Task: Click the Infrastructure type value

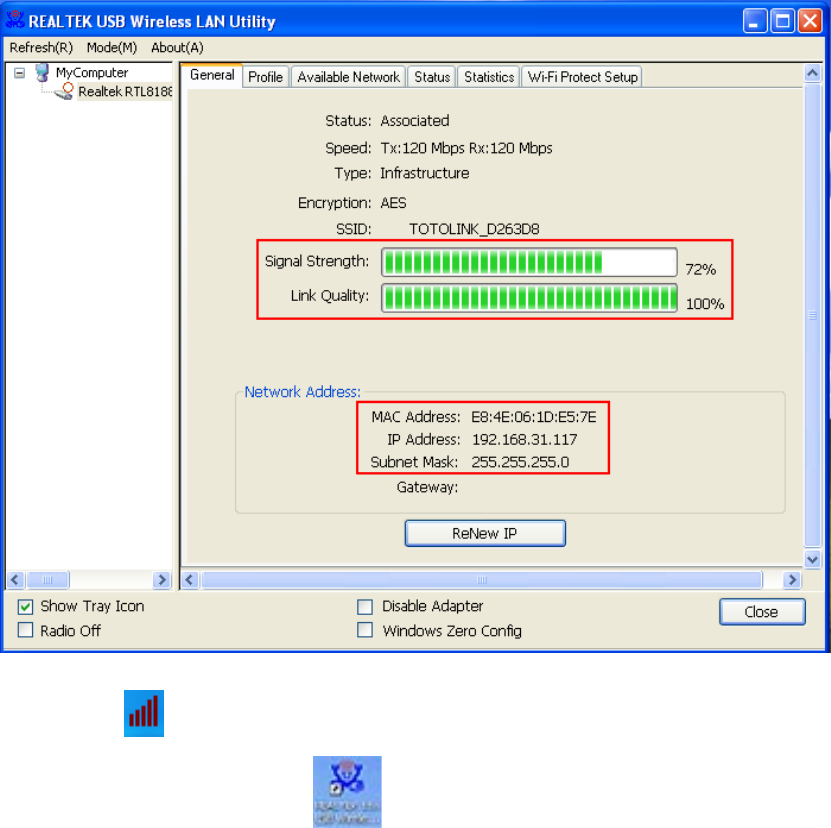Action: [425, 173]
